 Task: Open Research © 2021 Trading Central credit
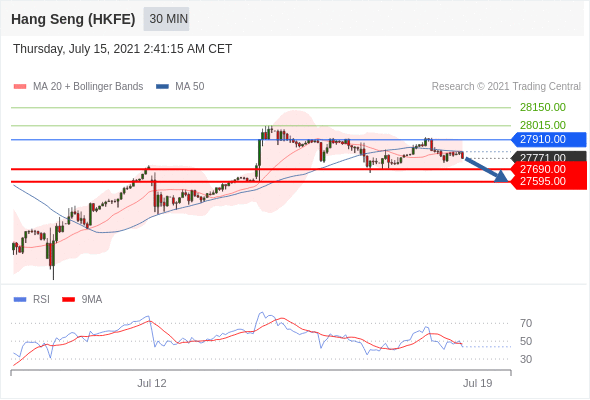click(x=506, y=87)
